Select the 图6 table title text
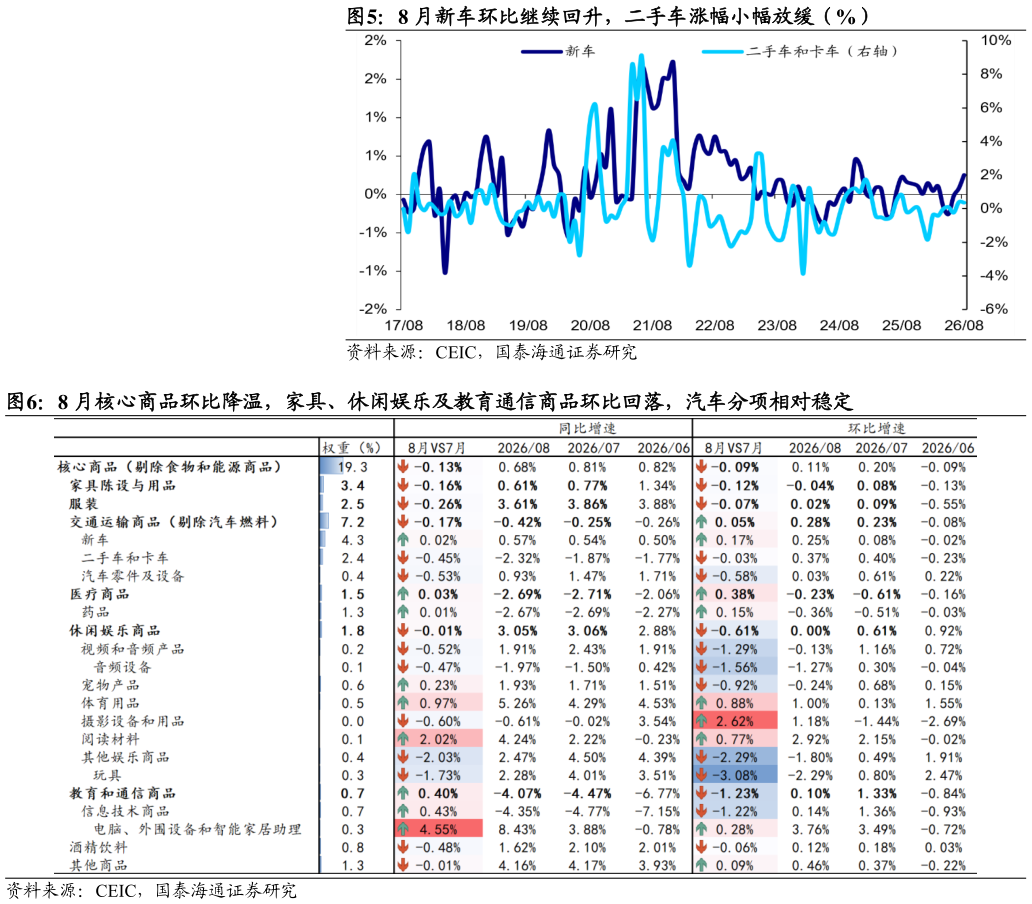Image resolution: width=1032 pixels, height=904 pixels. (429, 401)
